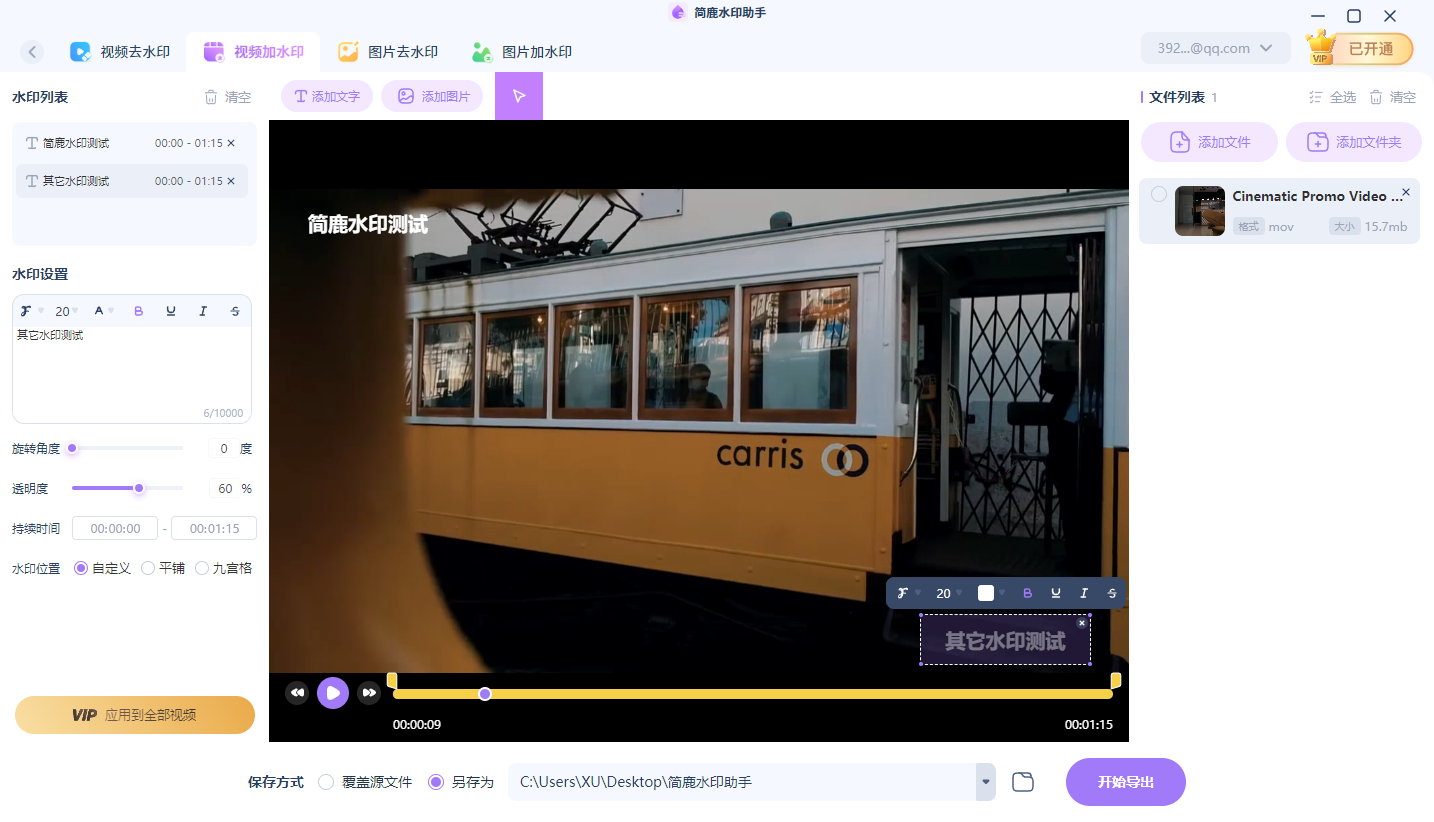
Task: Open white color swatch in floating toolbar
Action: tap(986, 593)
